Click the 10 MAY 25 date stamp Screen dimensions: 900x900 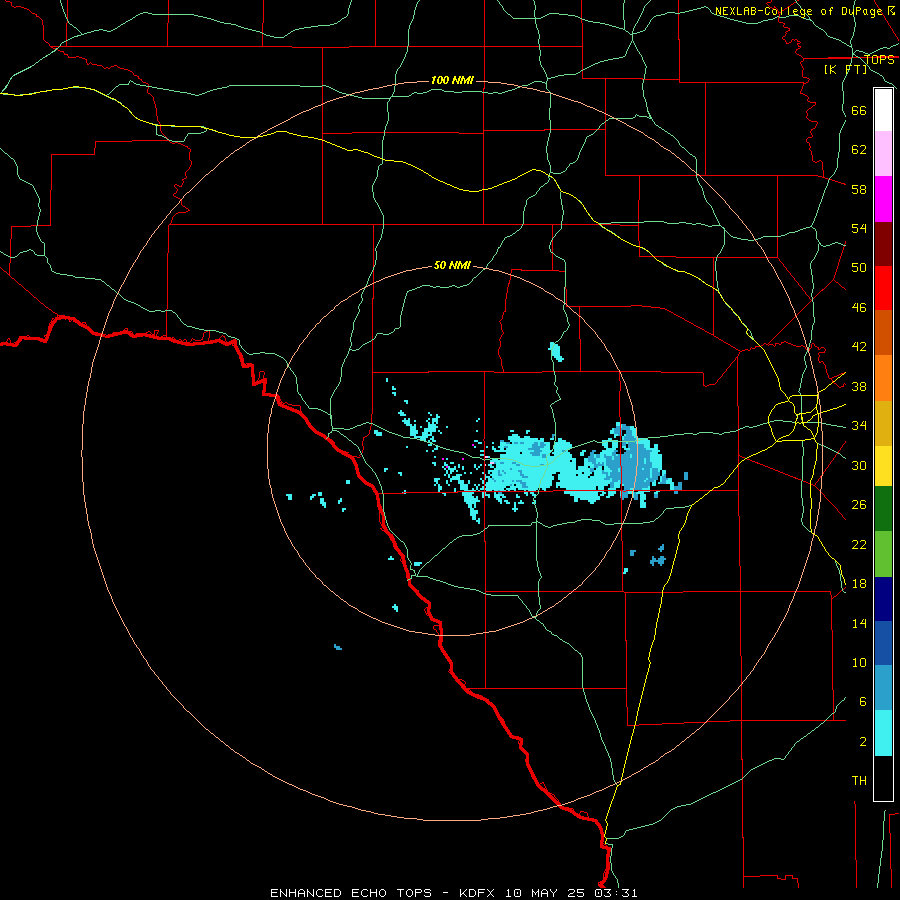coord(545,893)
